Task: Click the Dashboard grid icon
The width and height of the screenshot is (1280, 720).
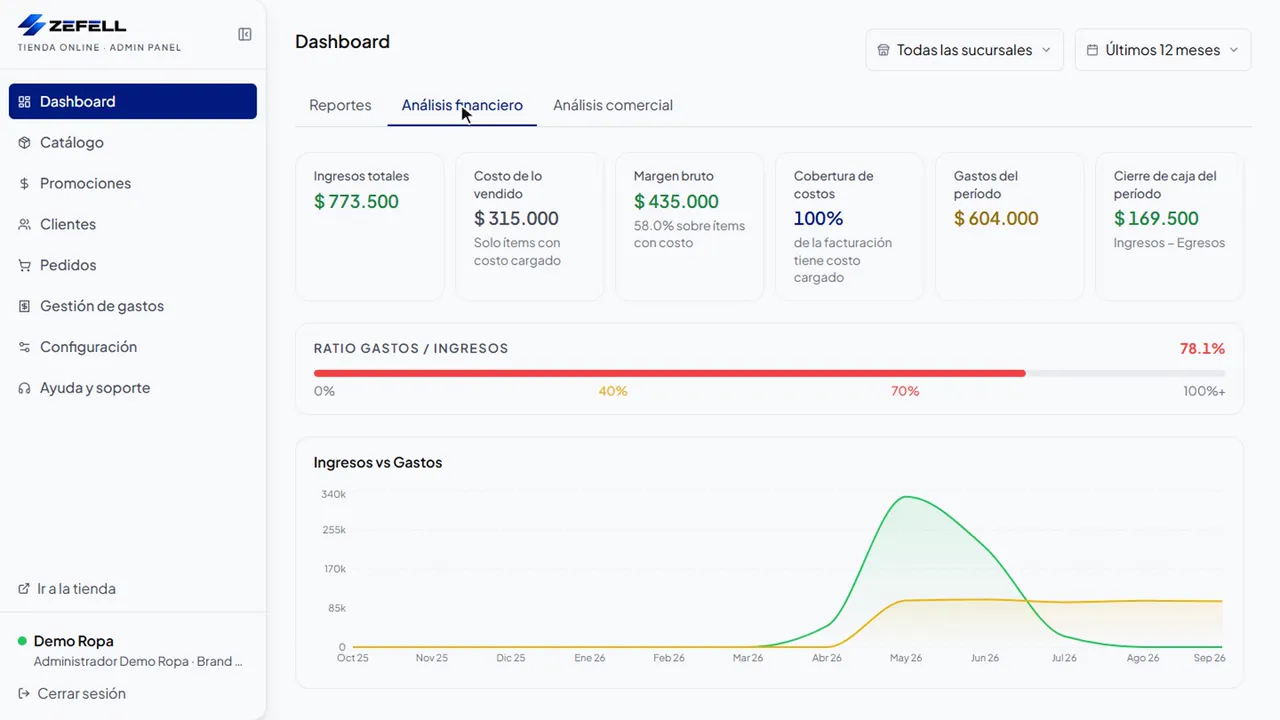Action: [25, 102]
